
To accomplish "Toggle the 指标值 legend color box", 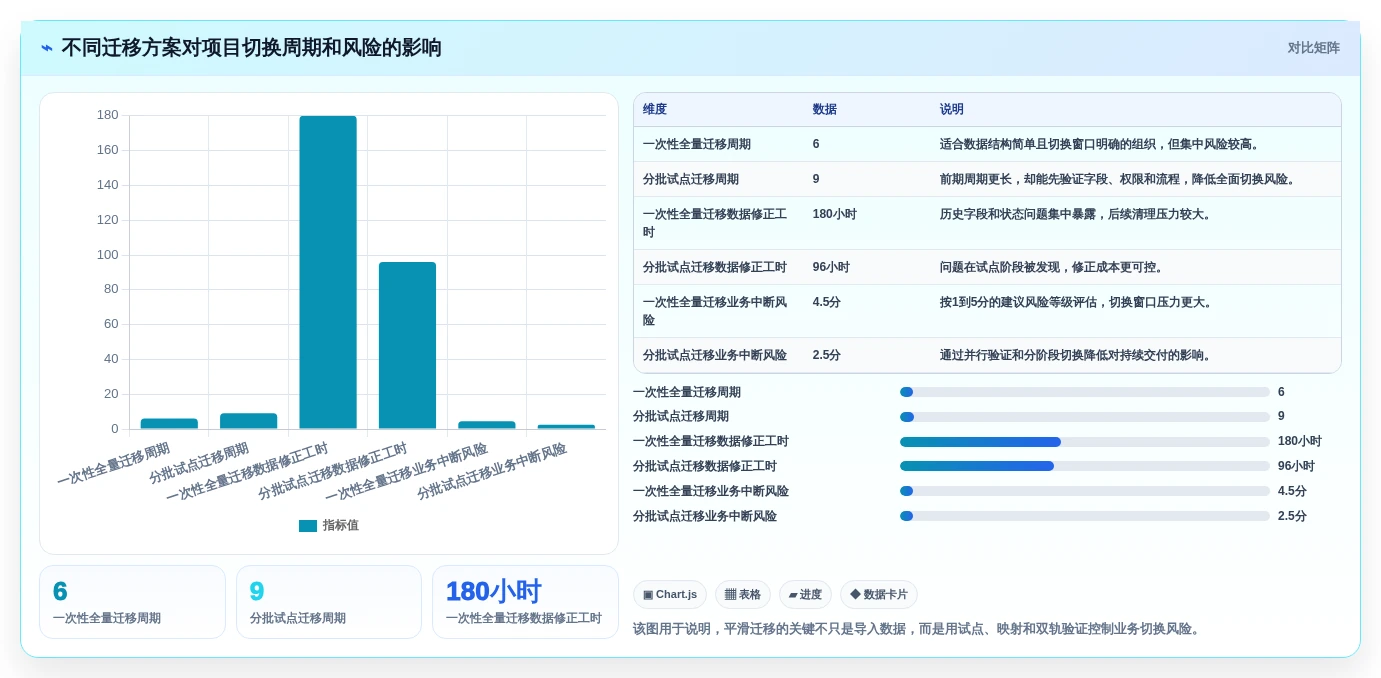I will click(308, 526).
